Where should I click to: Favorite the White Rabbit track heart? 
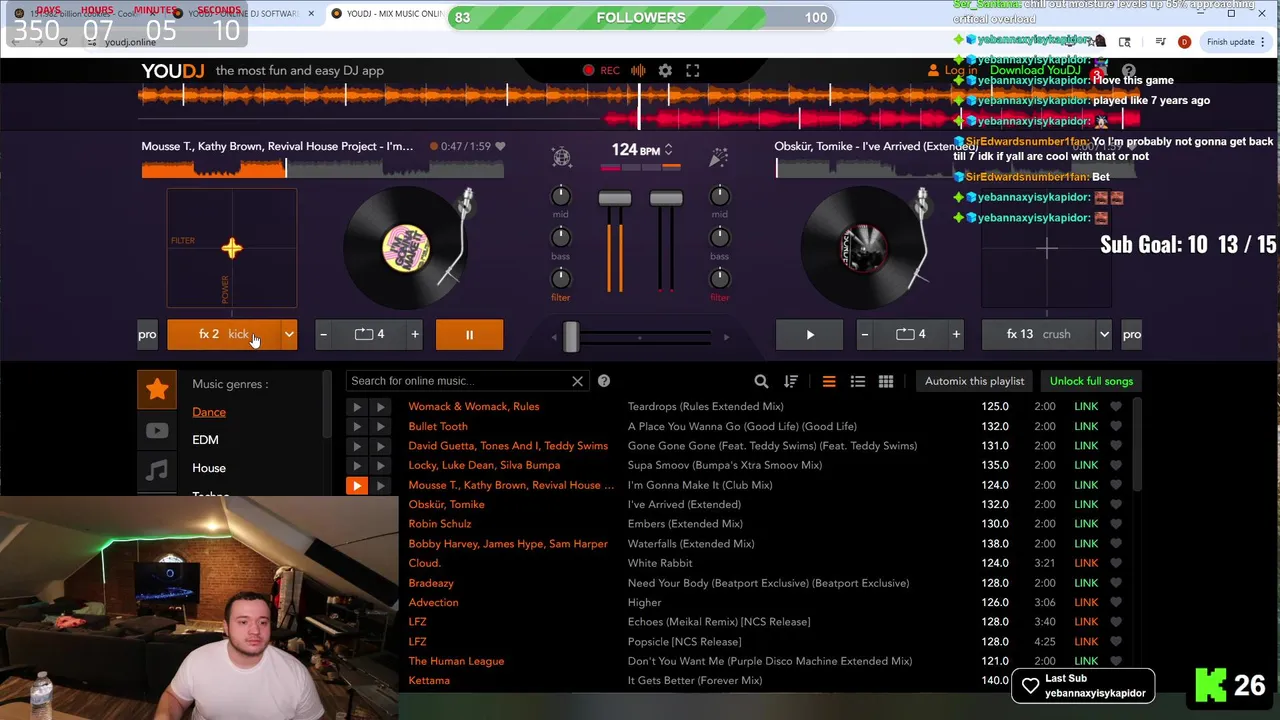click(x=1116, y=563)
